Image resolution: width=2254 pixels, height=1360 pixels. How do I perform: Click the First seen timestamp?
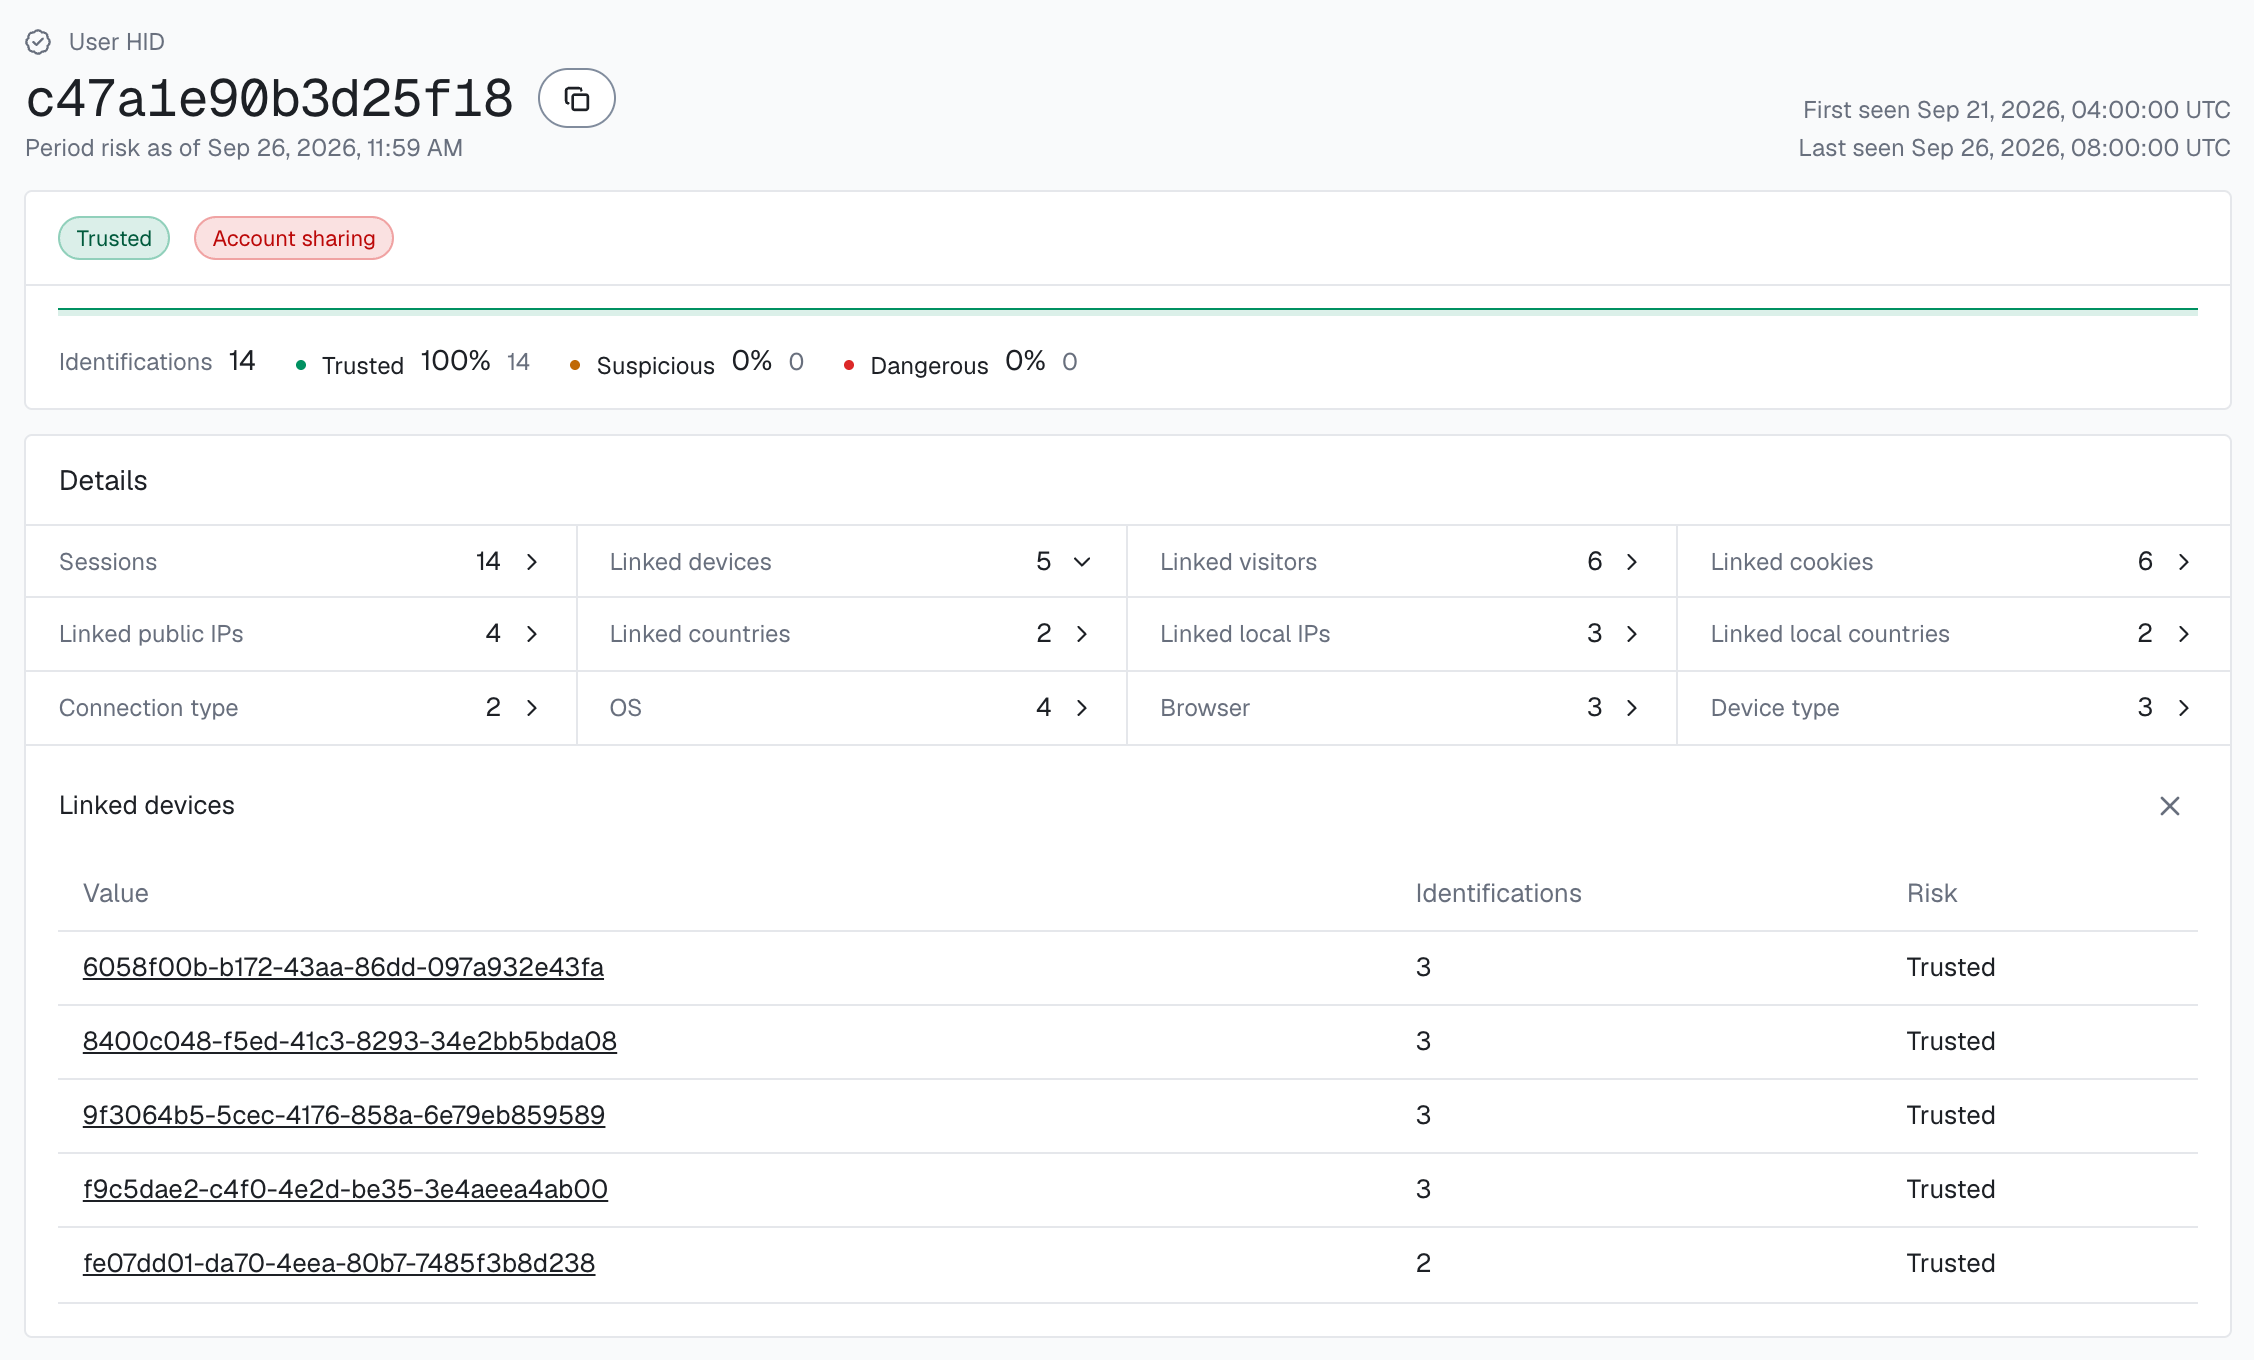click(2016, 110)
